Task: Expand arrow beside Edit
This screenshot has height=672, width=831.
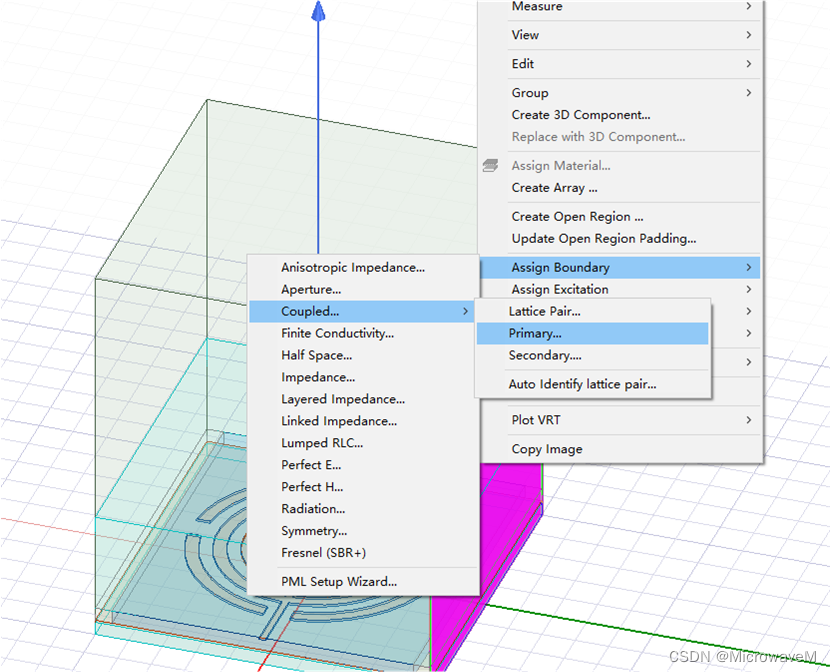Action: pos(748,64)
